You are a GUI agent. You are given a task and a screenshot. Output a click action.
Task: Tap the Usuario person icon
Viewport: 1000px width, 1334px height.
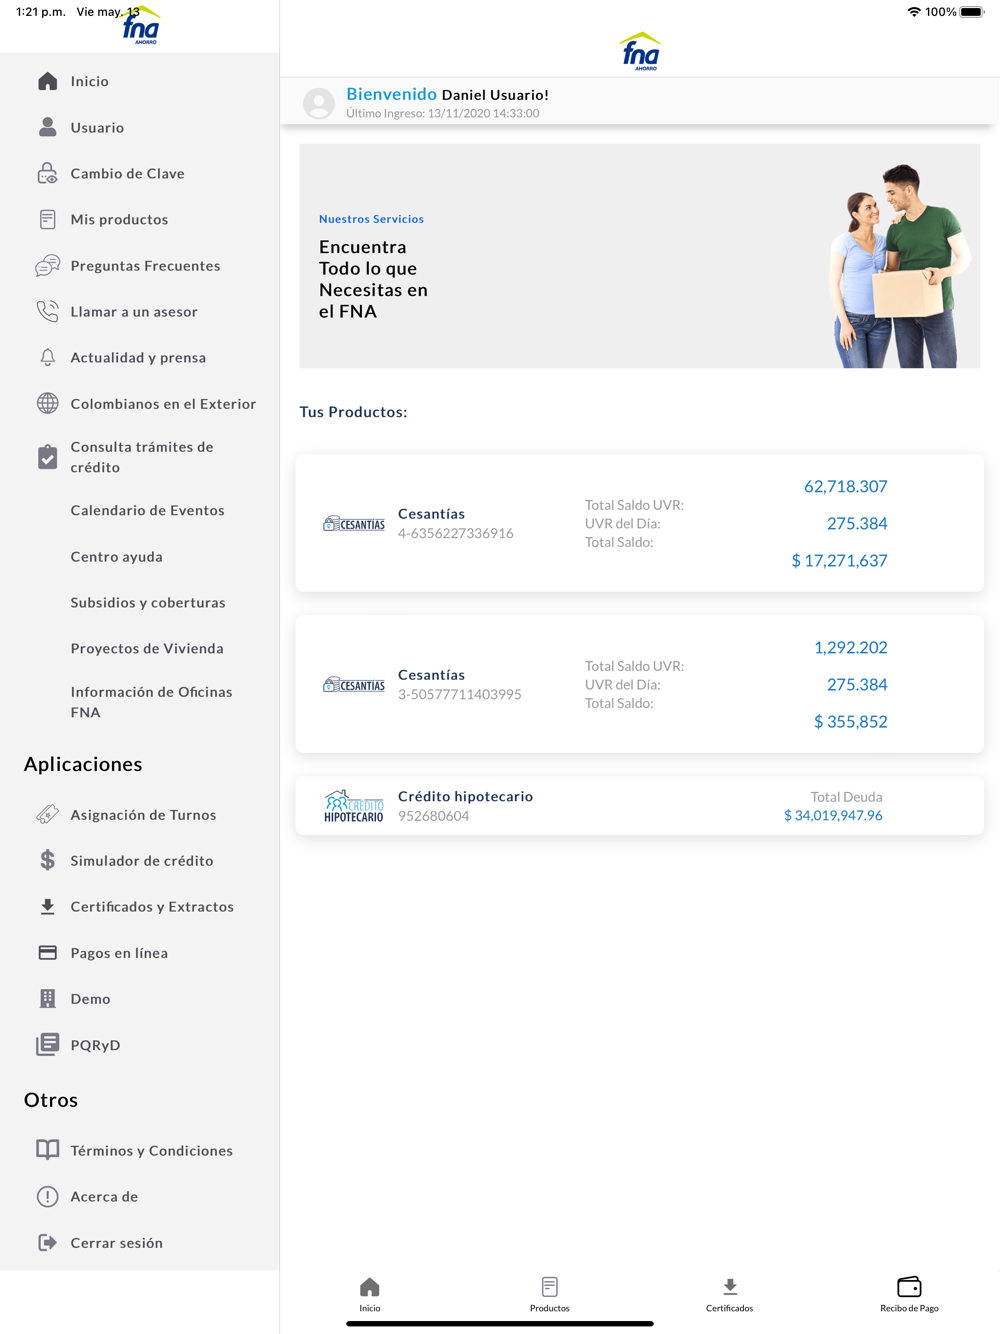pyautogui.click(x=47, y=127)
